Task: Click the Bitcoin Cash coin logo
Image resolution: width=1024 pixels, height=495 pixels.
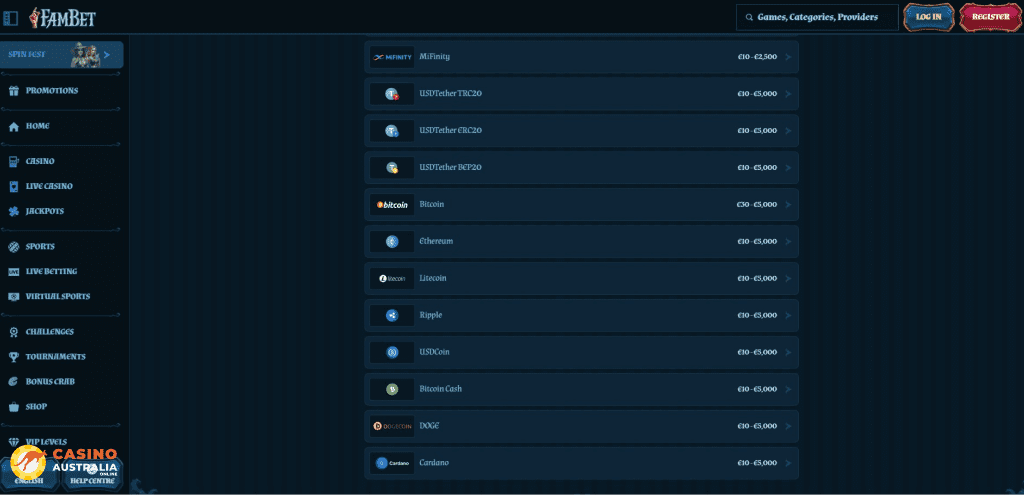Action: coord(392,389)
